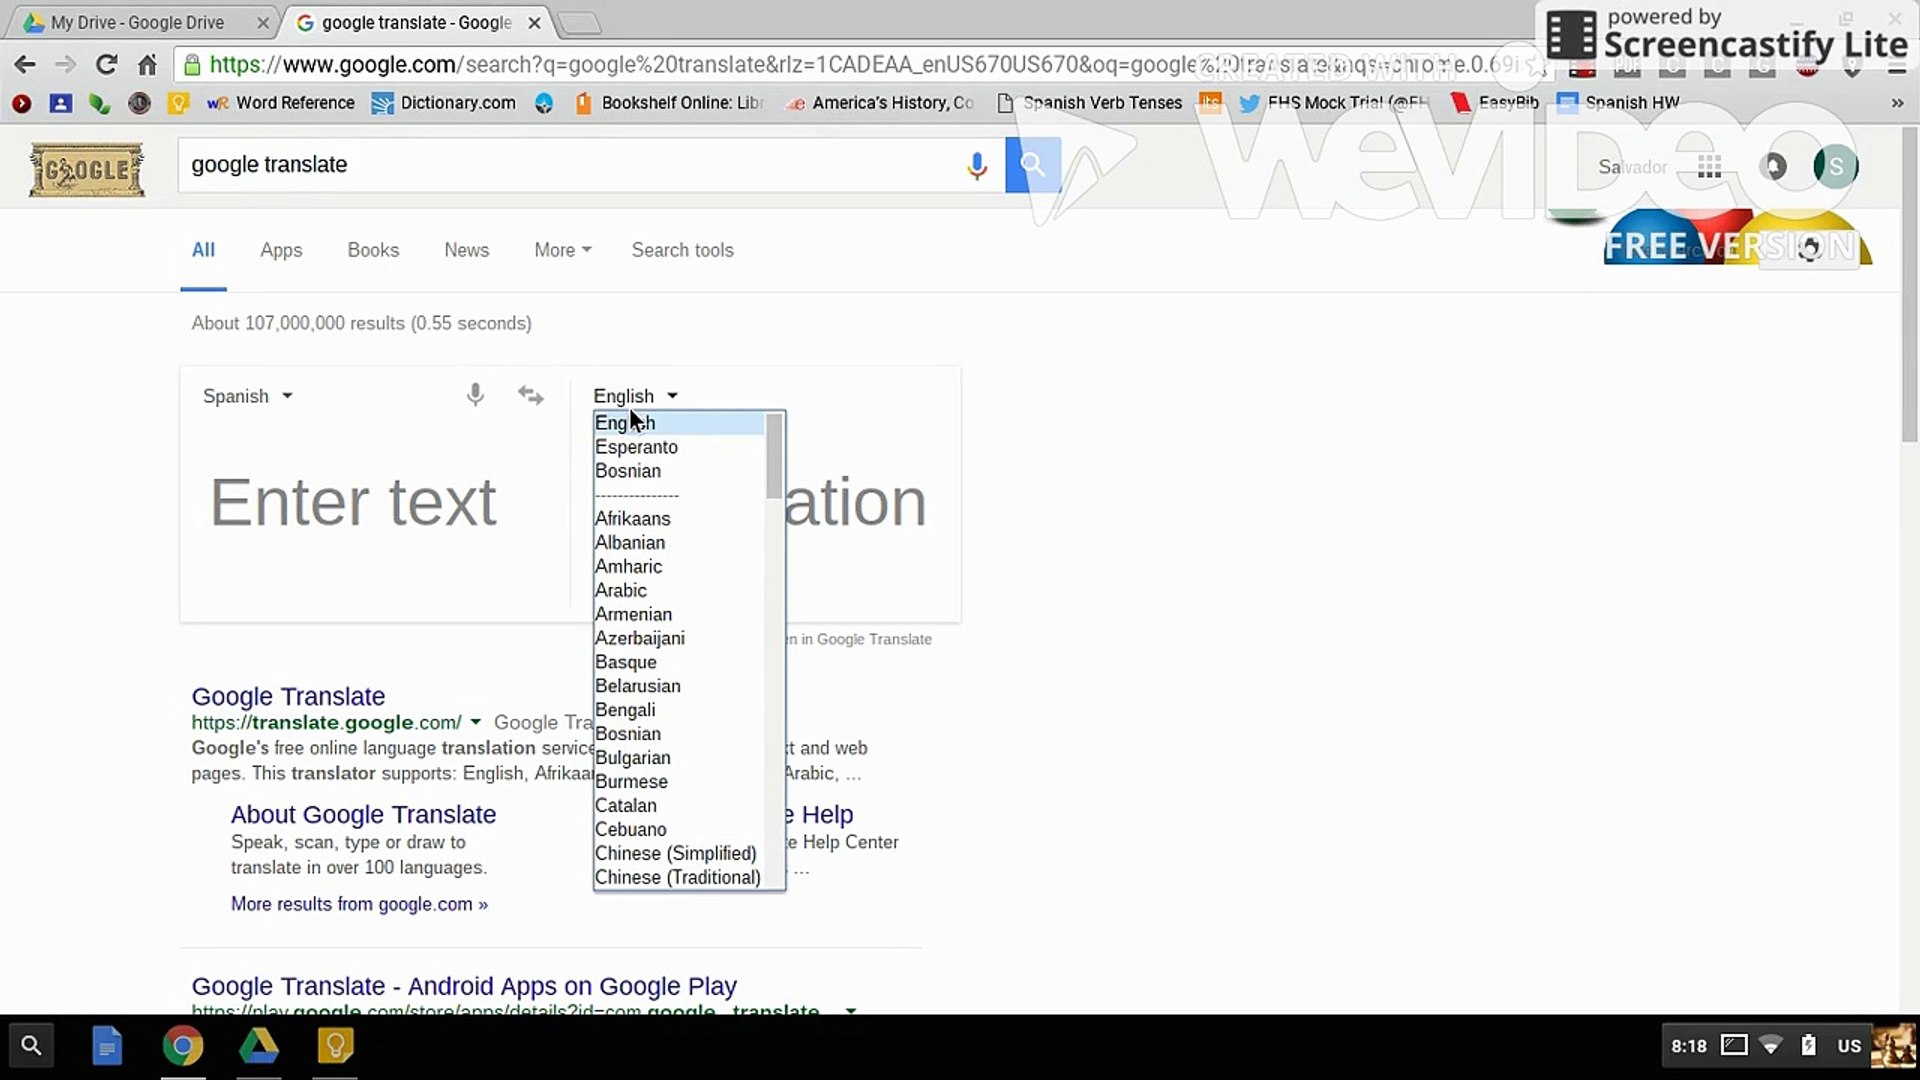Show more bookmarks chevron

coord(1897,103)
